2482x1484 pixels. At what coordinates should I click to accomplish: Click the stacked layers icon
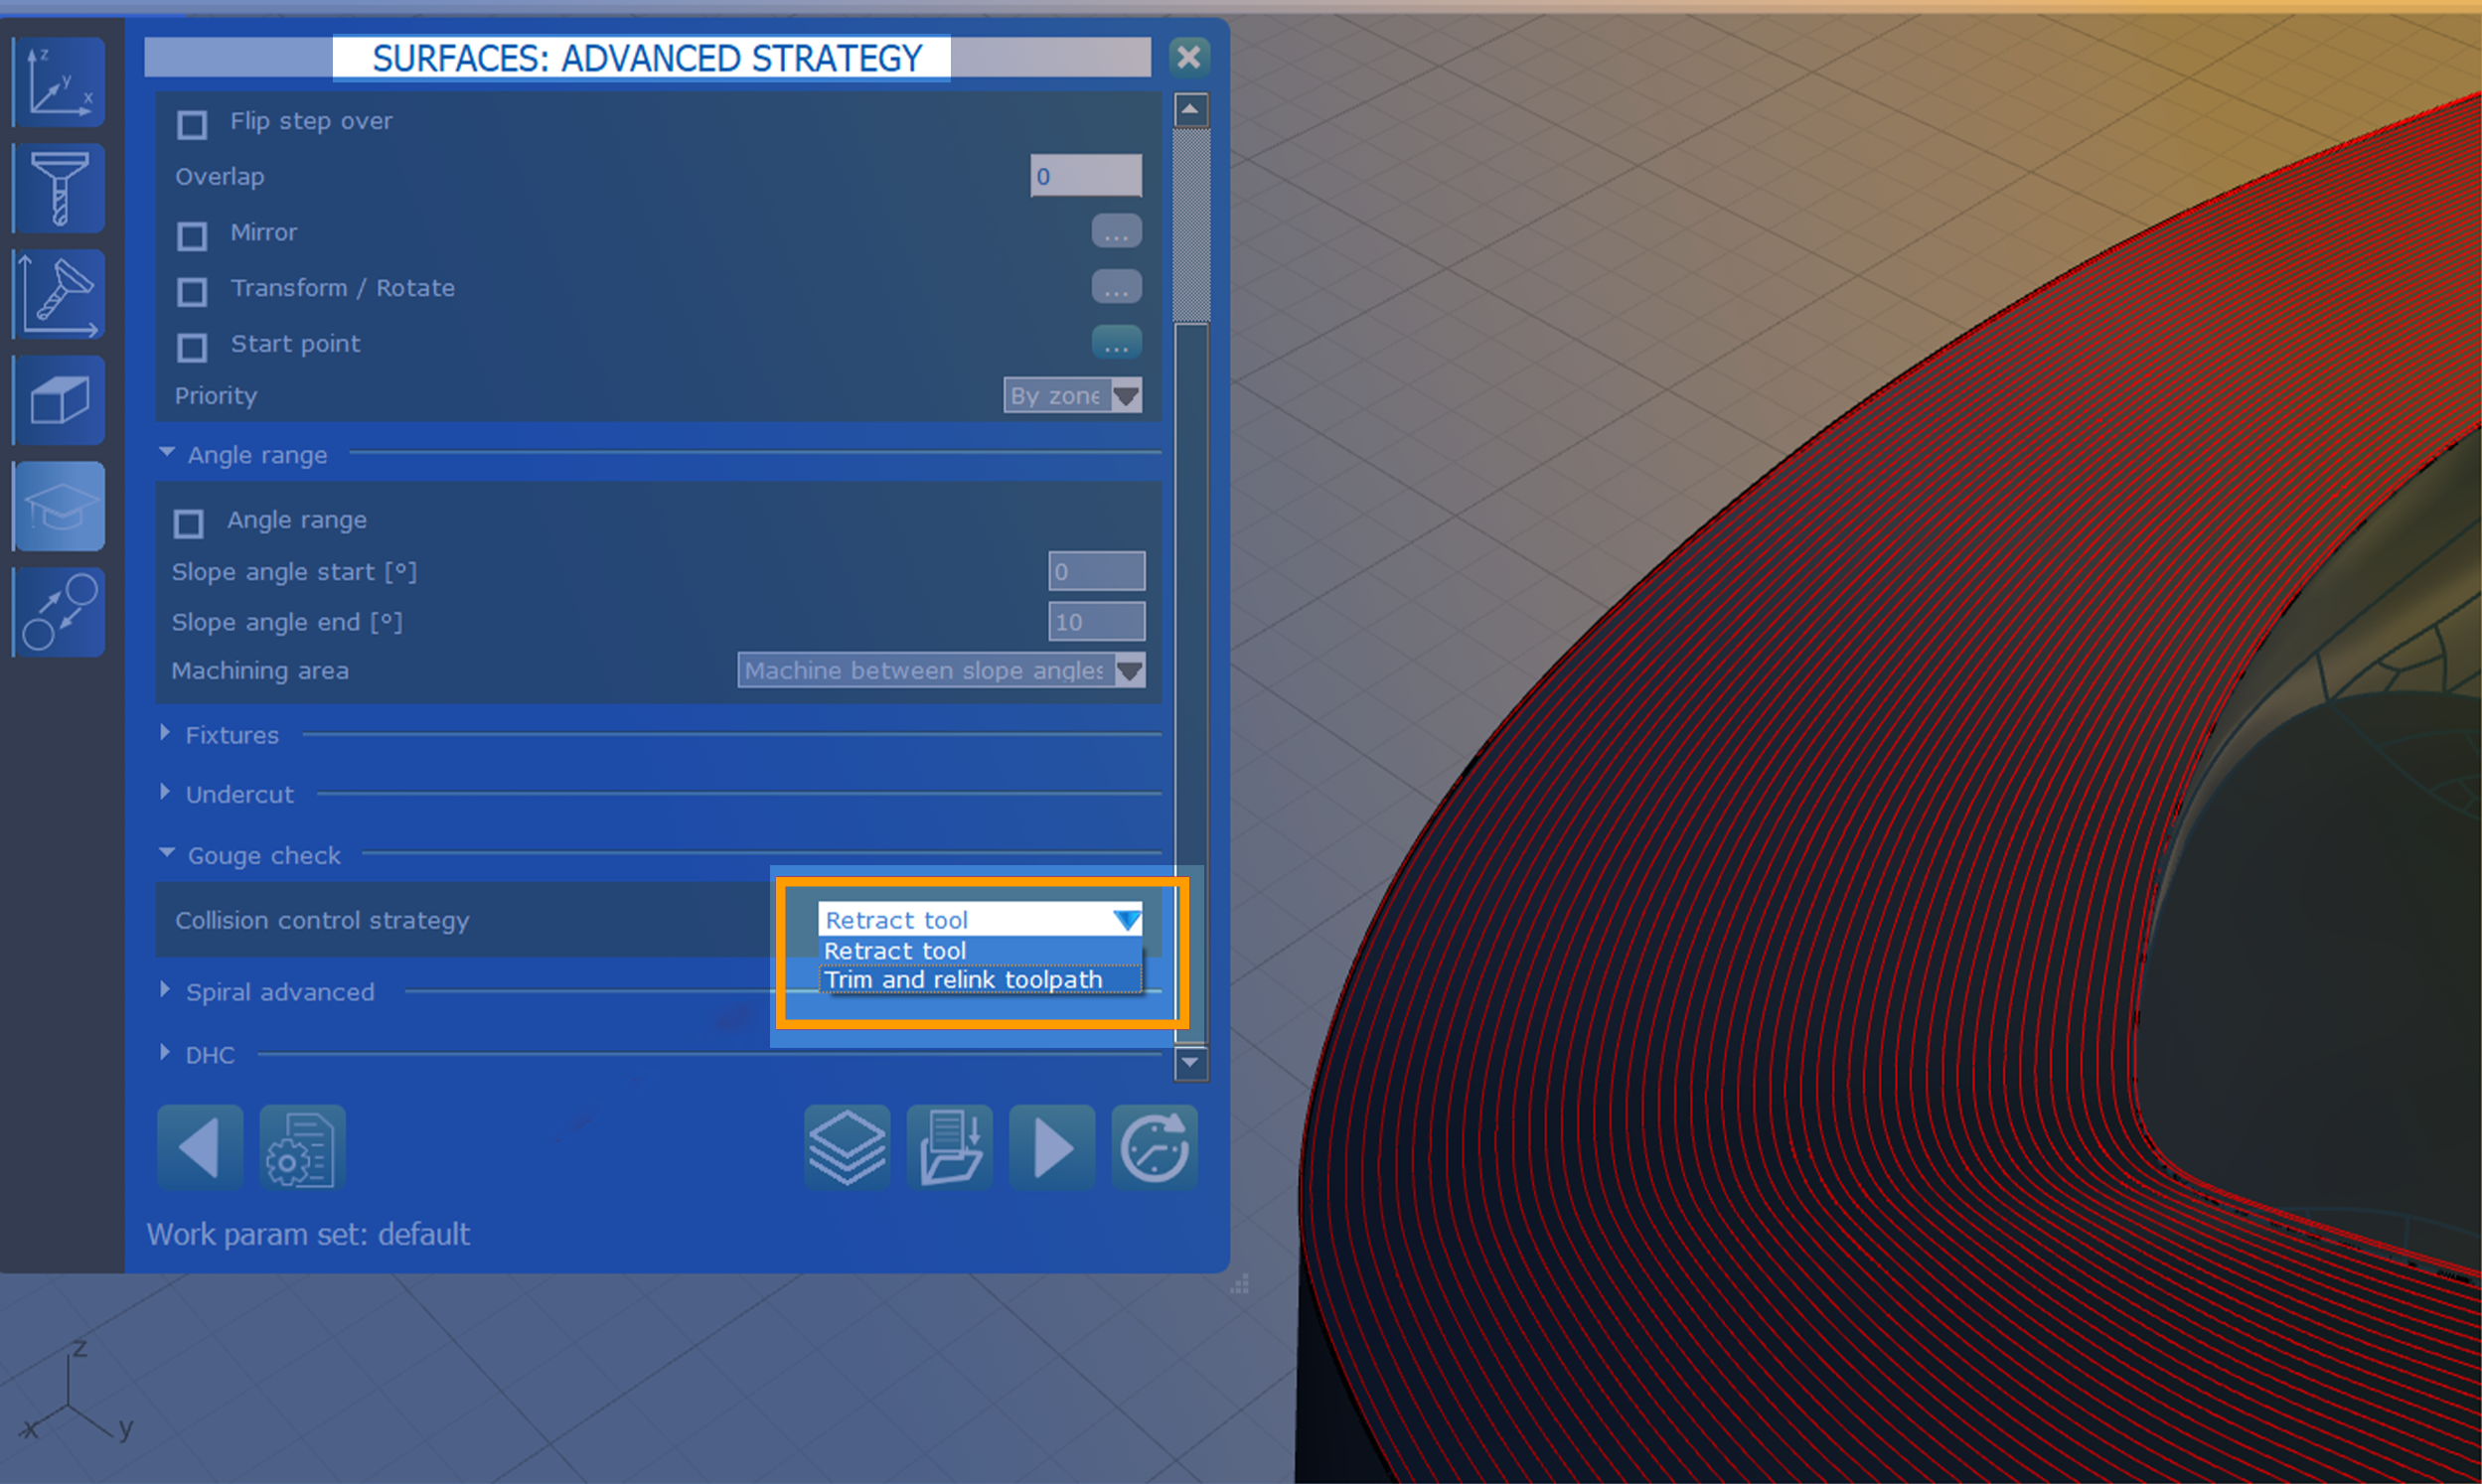847,1147
